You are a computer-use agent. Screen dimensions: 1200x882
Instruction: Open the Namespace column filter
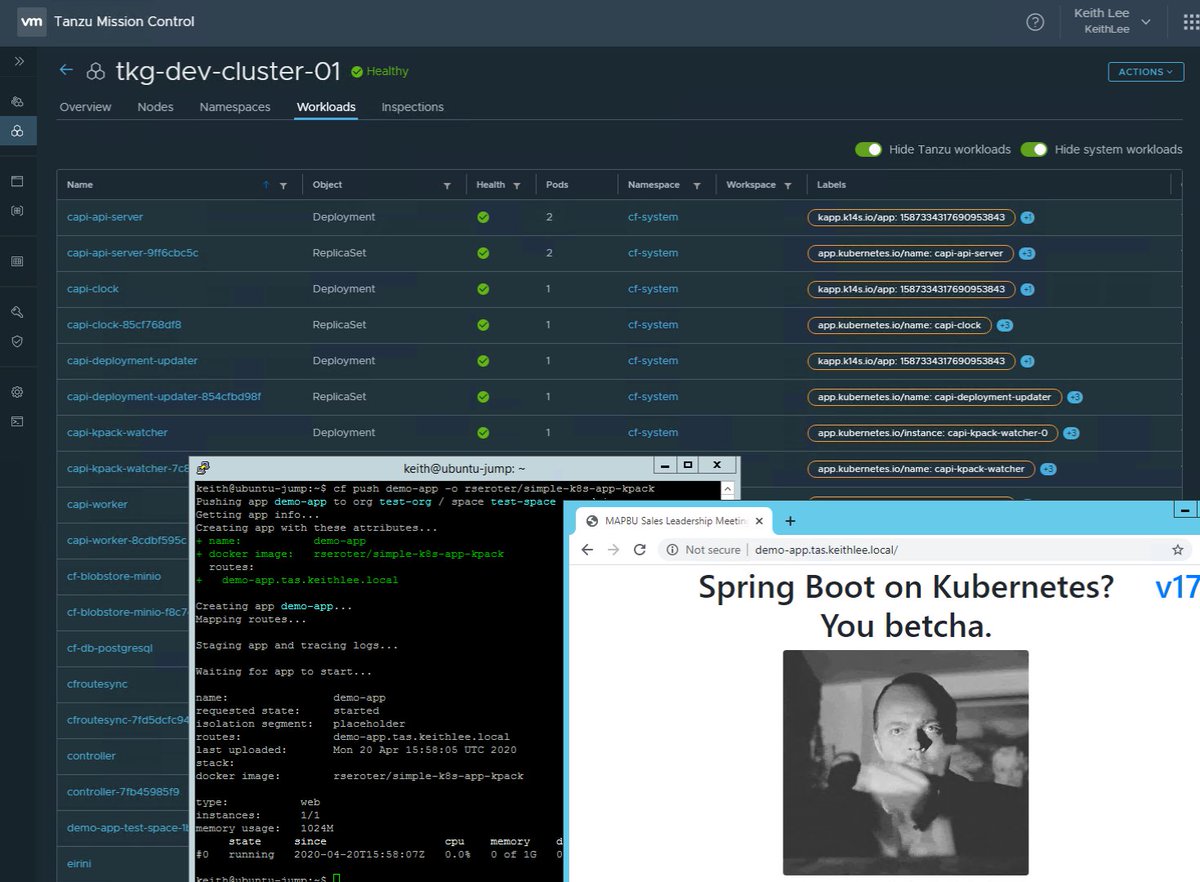[697, 185]
